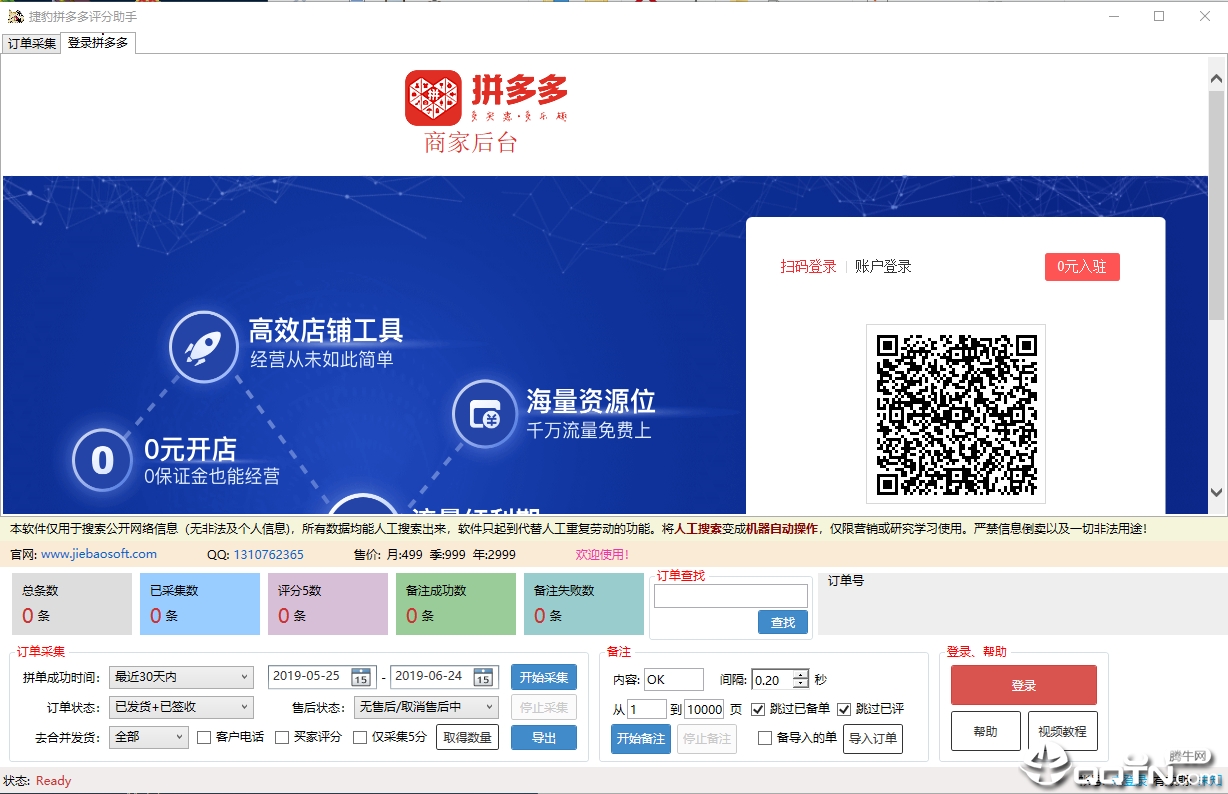Switch to the 登录拼多多 tab
Image resolution: width=1228 pixels, height=794 pixels.
pyautogui.click(x=98, y=42)
